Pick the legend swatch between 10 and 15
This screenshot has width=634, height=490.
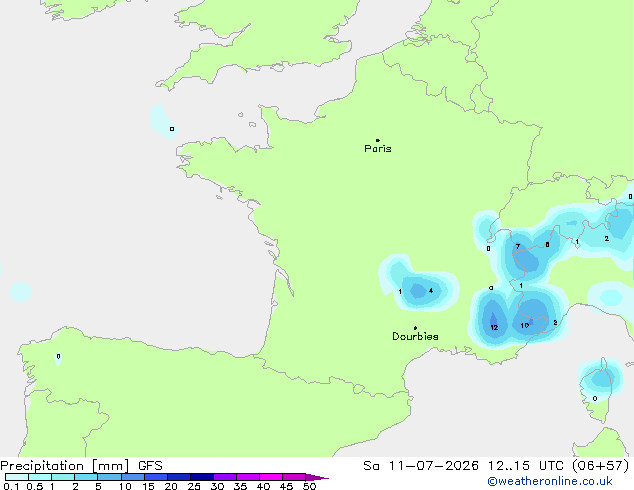(133, 477)
